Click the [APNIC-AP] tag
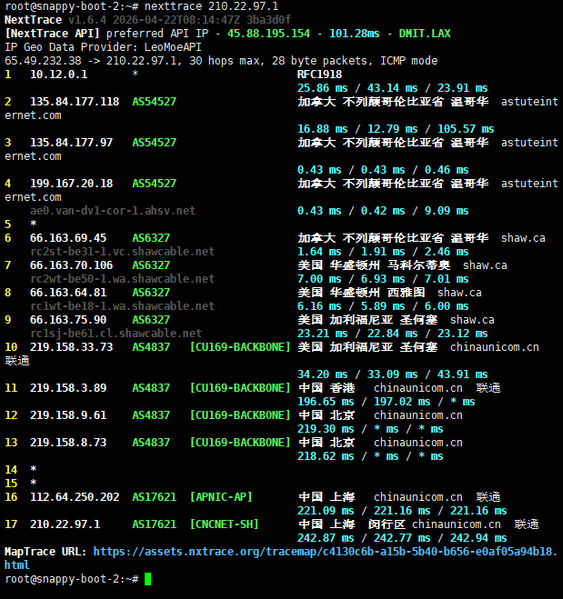Viewport: 563px width, 599px height. pos(221,497)
